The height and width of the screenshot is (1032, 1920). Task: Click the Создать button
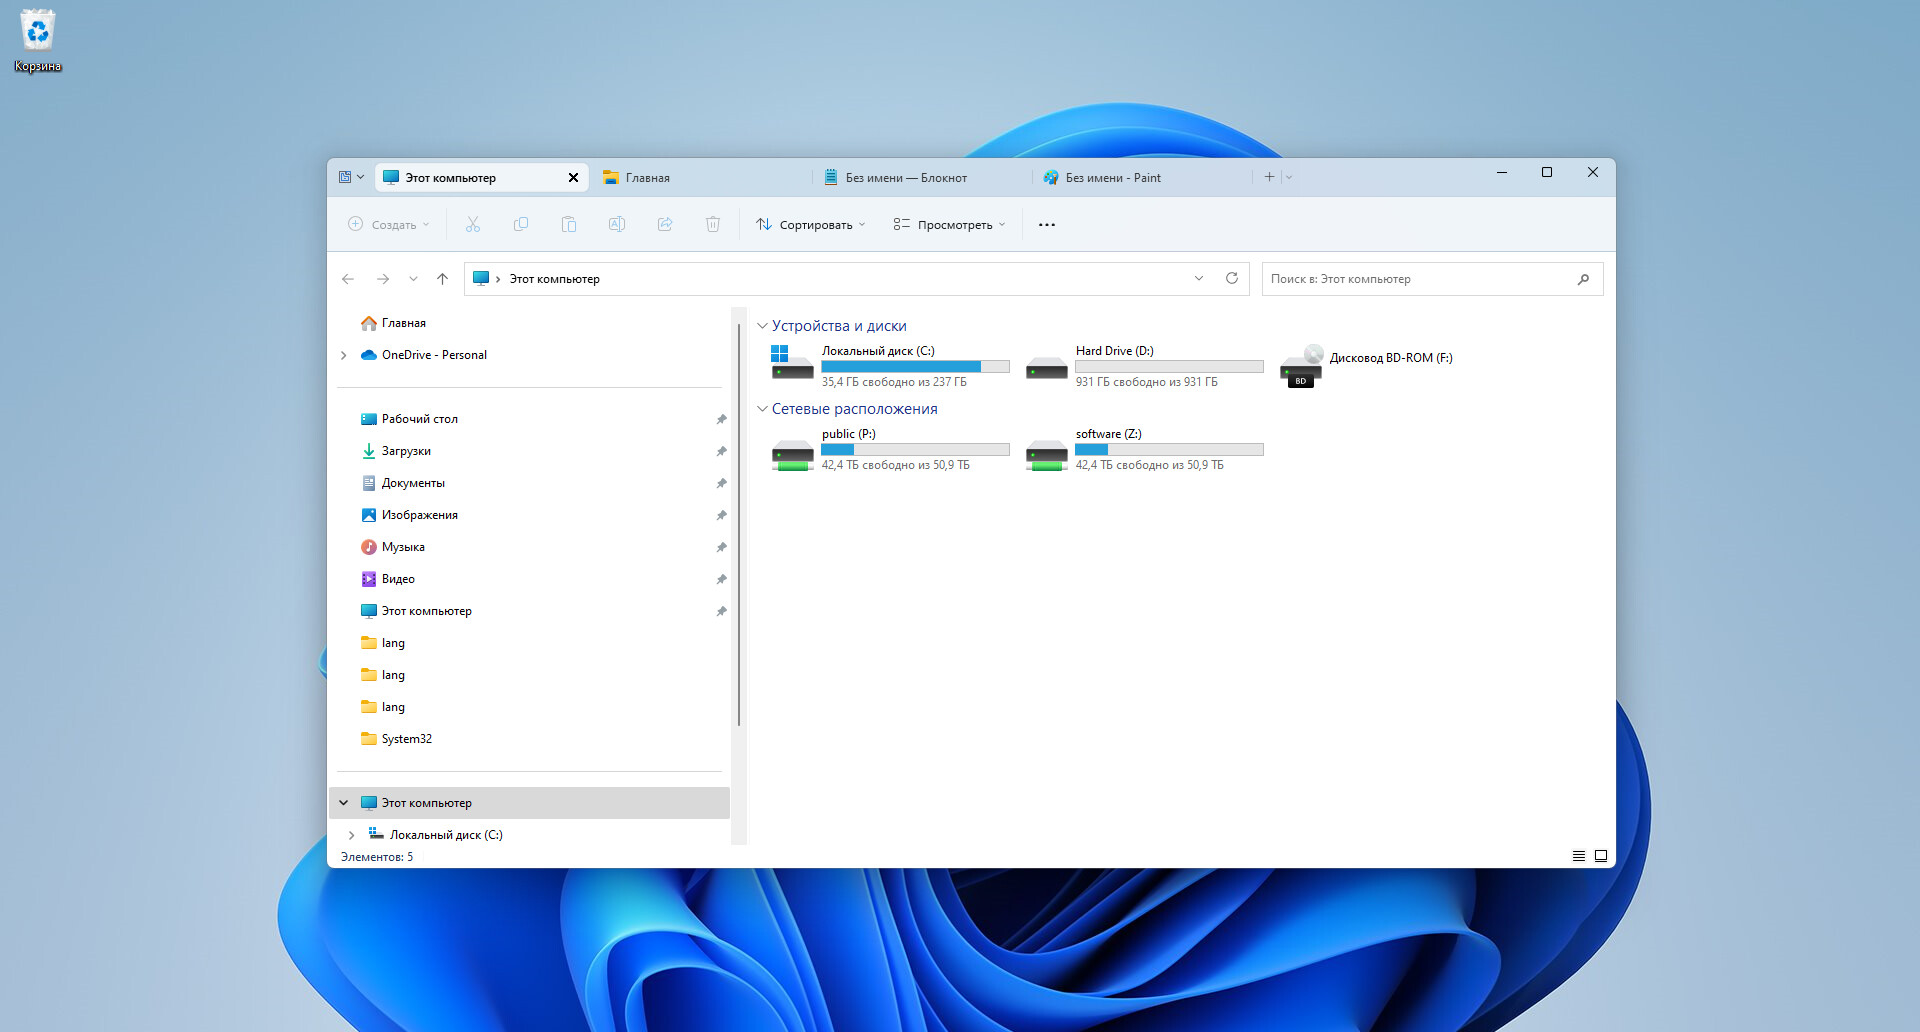tap(389, 225)
